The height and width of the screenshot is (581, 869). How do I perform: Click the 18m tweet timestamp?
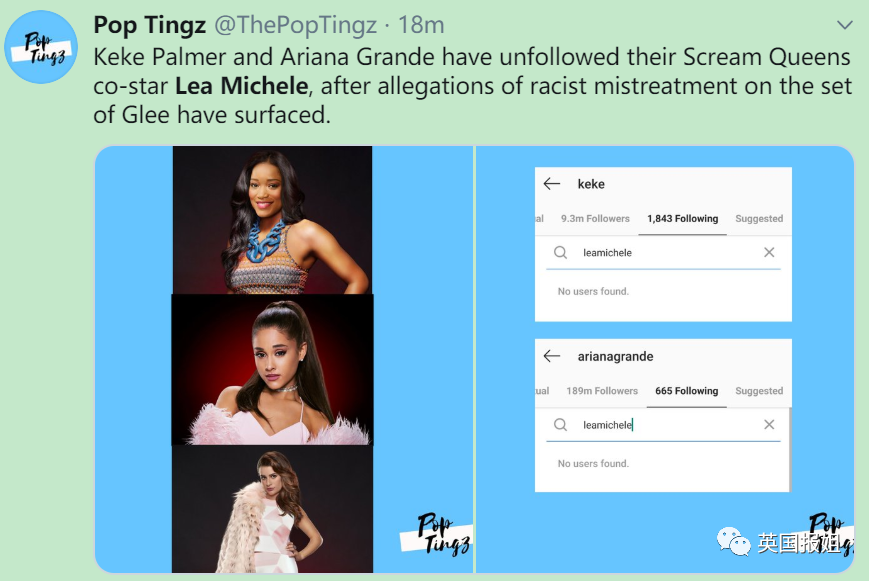[421, 25]
